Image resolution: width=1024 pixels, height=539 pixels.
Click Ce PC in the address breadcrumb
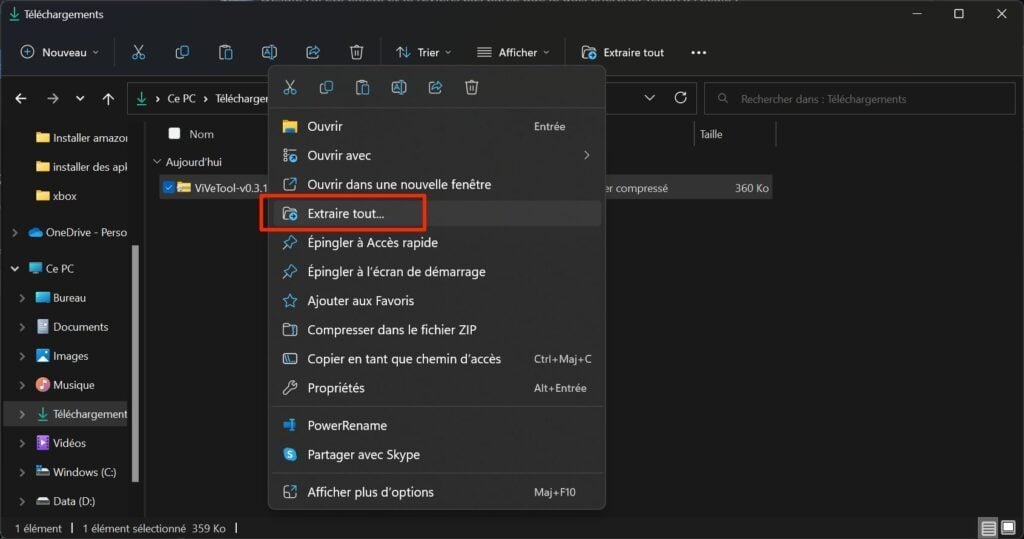tap(181, 99)
